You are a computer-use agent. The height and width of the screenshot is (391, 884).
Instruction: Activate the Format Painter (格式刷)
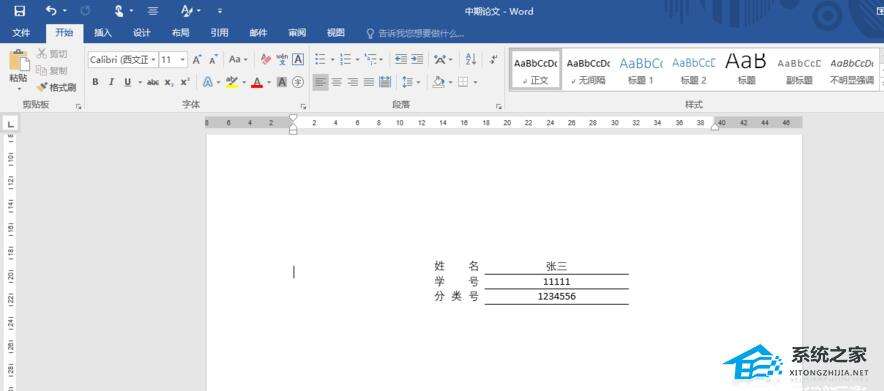[x=56, y=87]
